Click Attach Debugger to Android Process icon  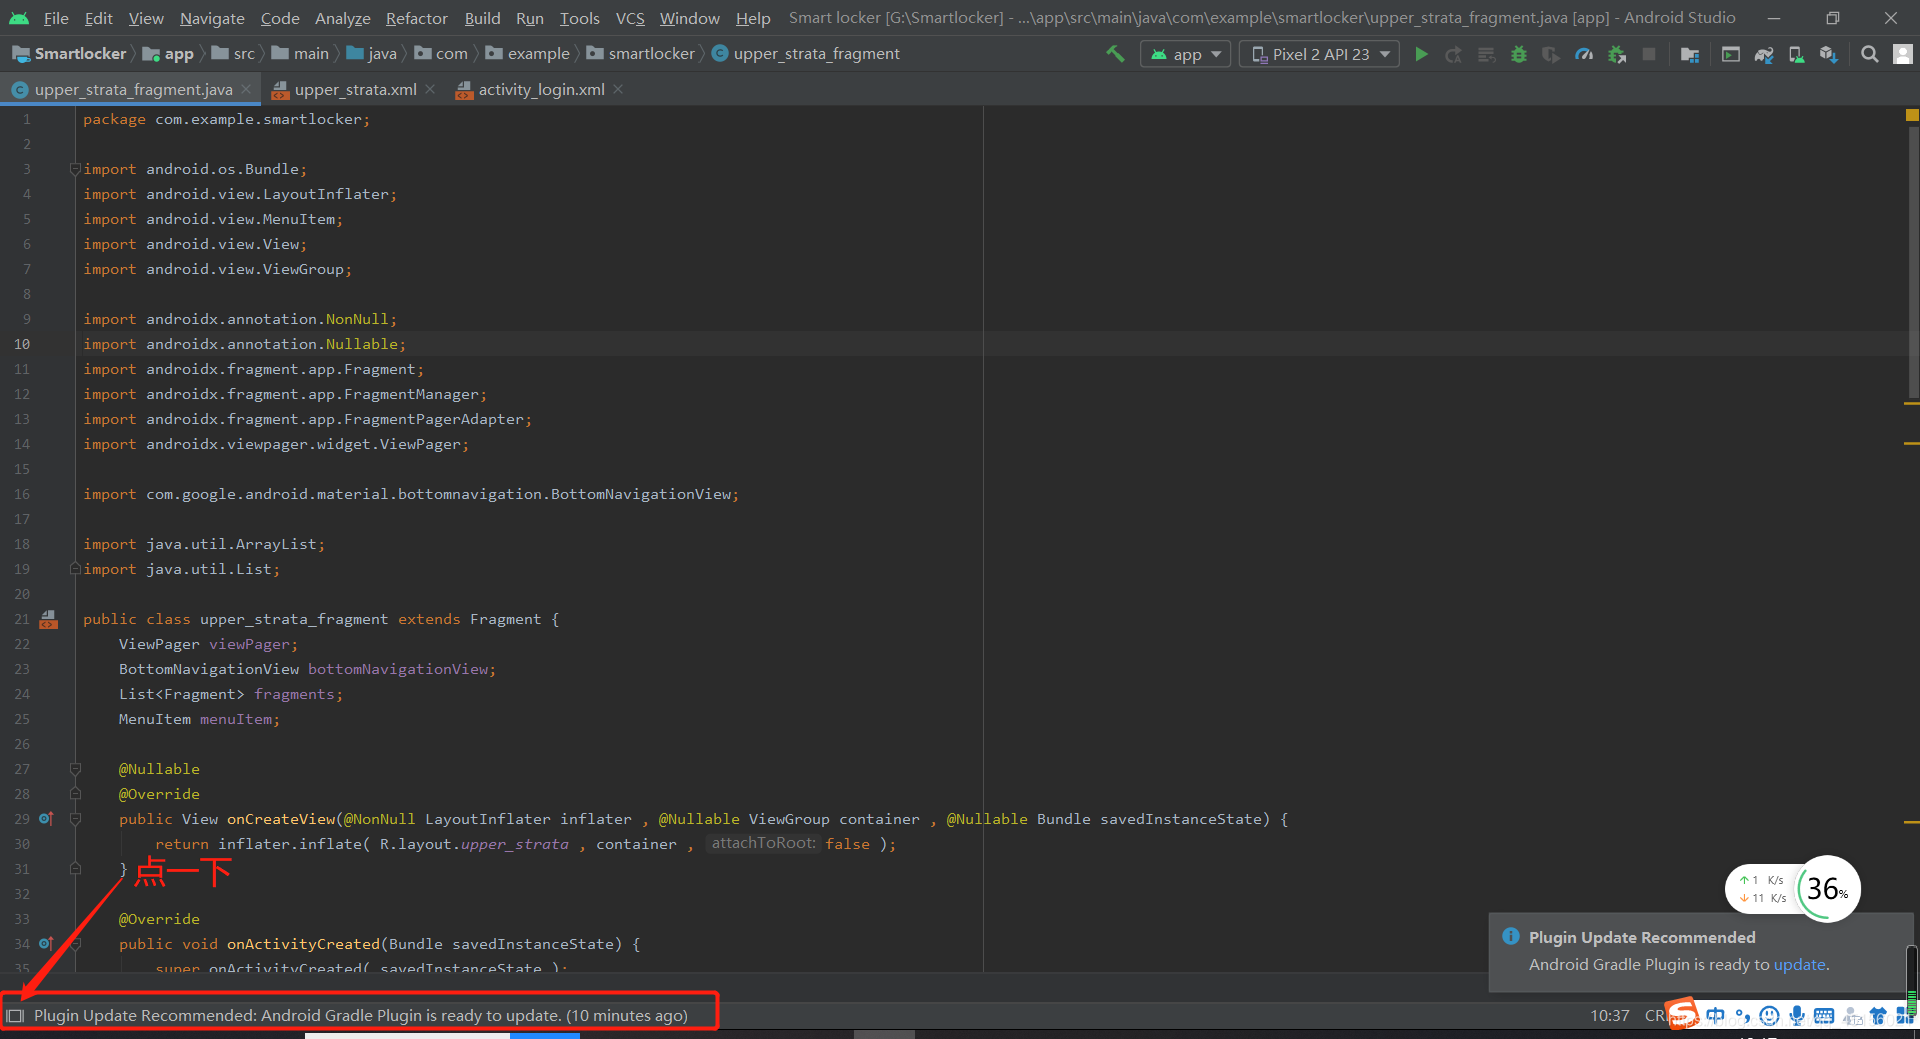pyautogui.click(x=1617, y=54)
